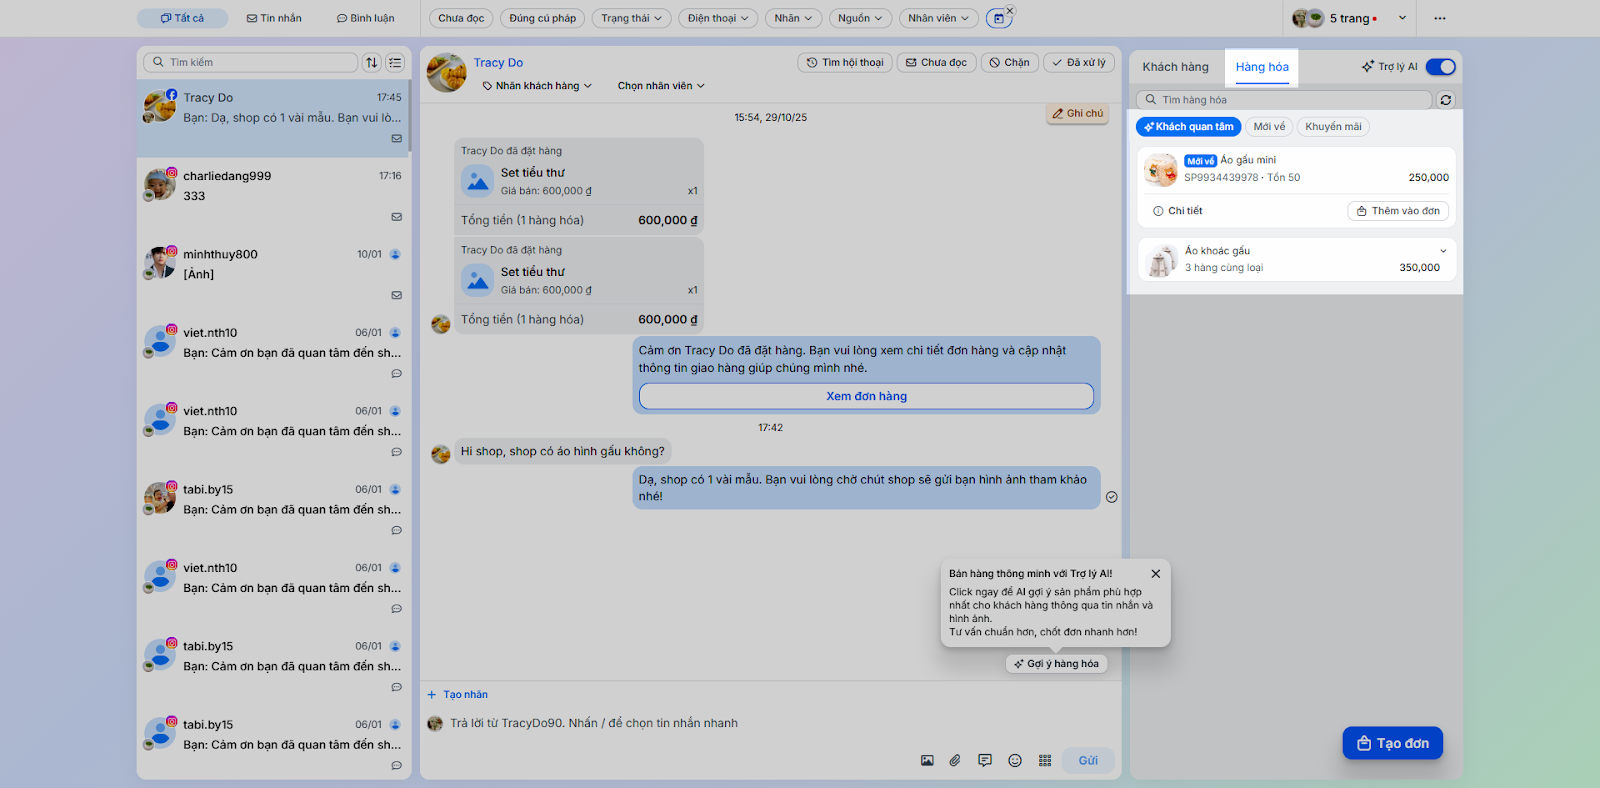Expand the Trạng thái dropdown
Screen dimensions: 1600x788
click(x=631, y=18)
